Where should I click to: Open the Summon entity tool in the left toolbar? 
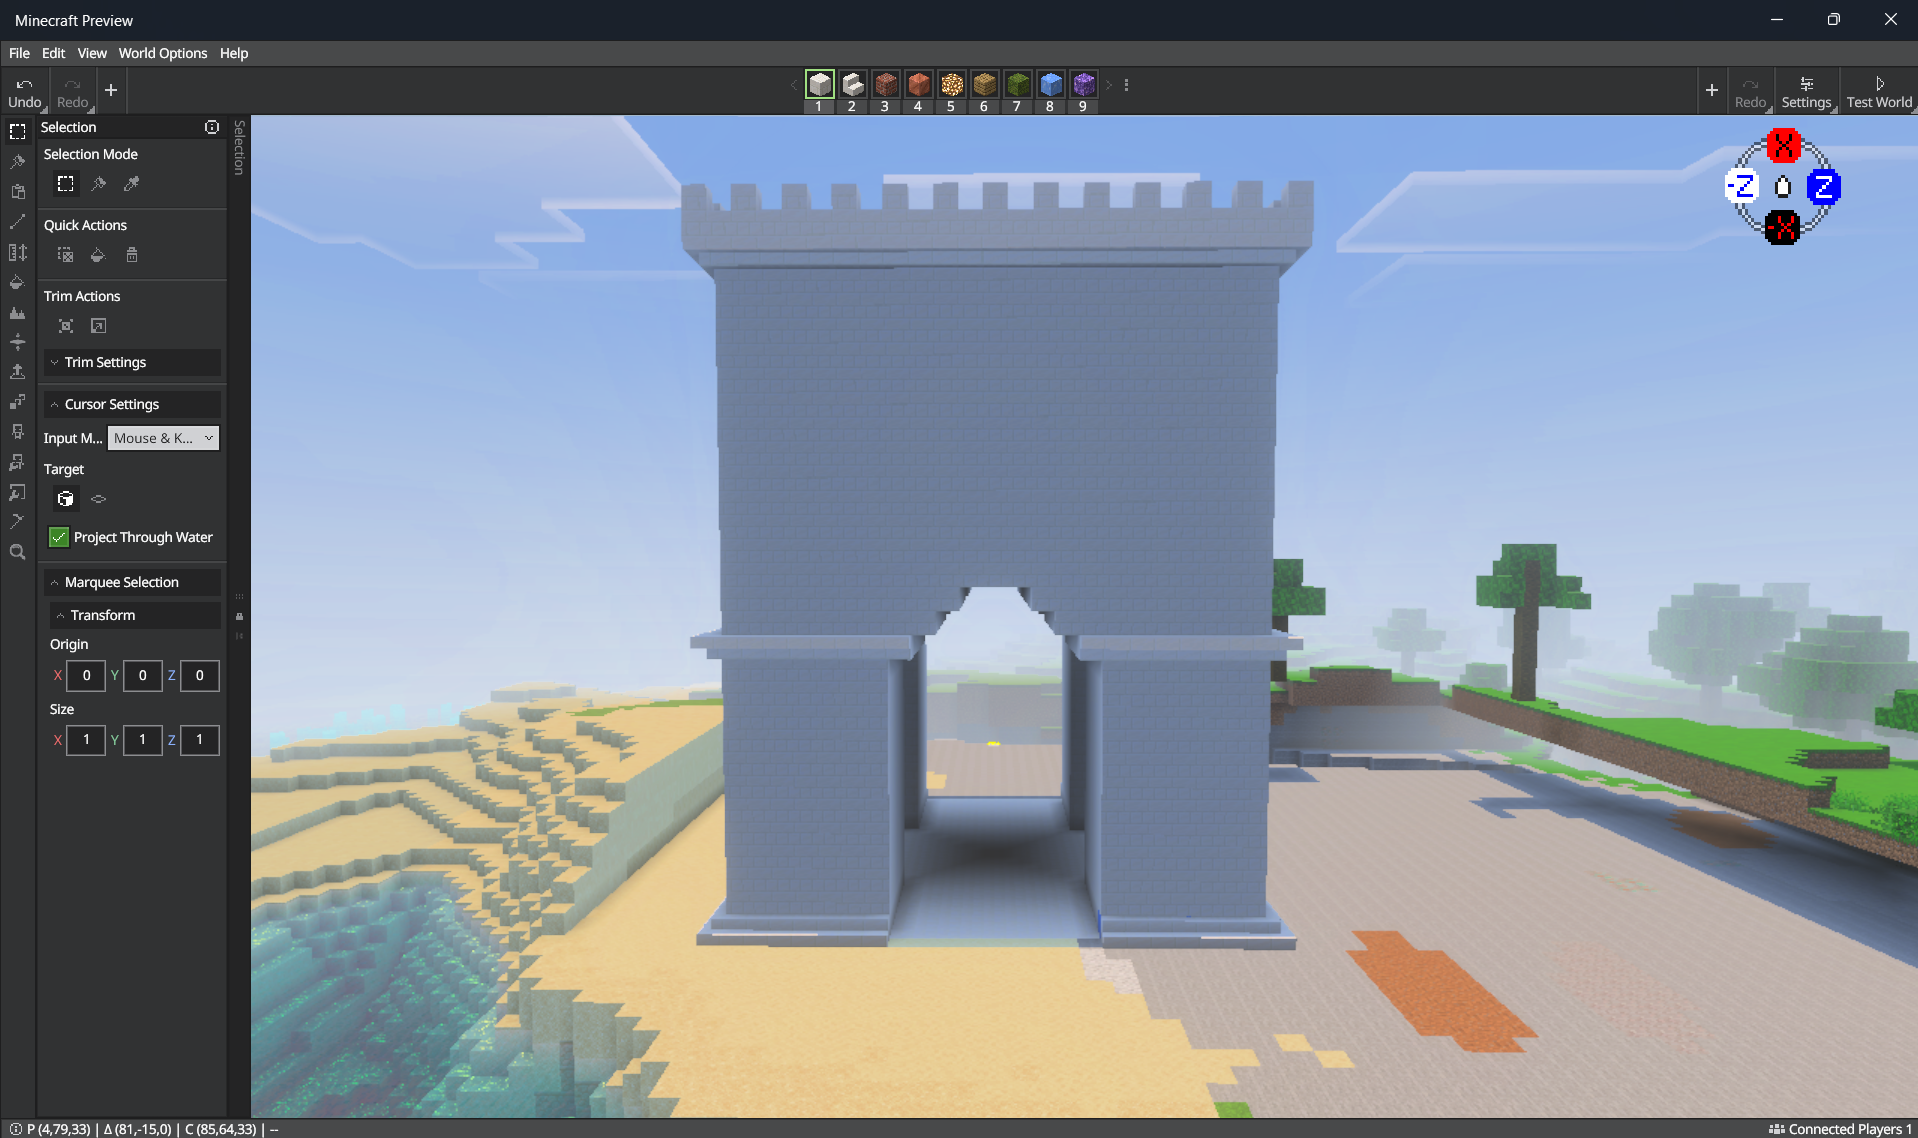[x=17, y=432]
